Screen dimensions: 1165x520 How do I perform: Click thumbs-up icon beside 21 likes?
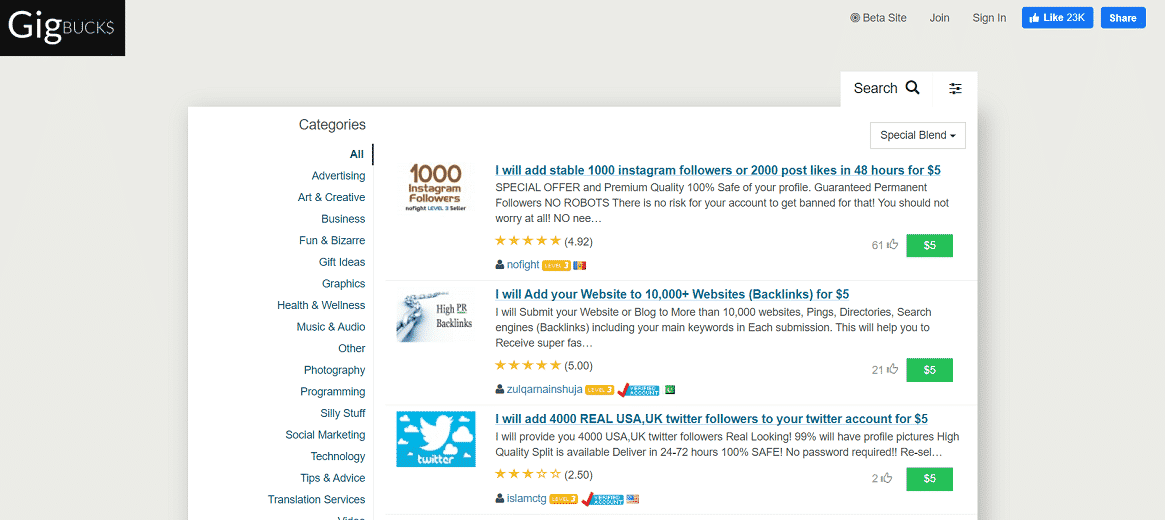click(893, 369)
